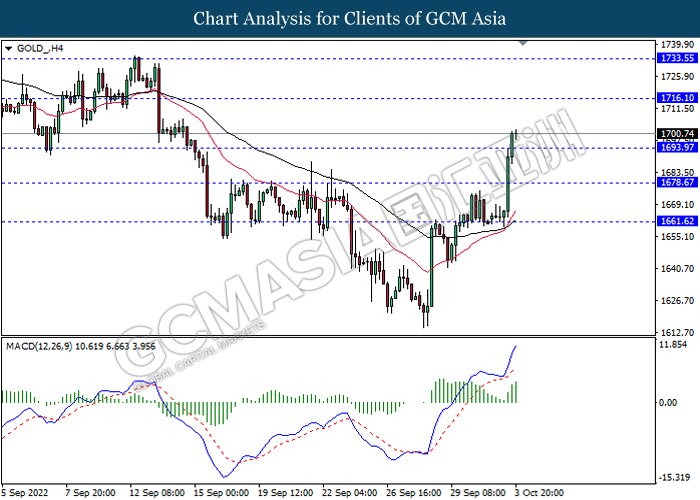This screenshot has width=700, height=500.
Task: Click the current price 1700.74 label
Action: (x=677, y=133)
